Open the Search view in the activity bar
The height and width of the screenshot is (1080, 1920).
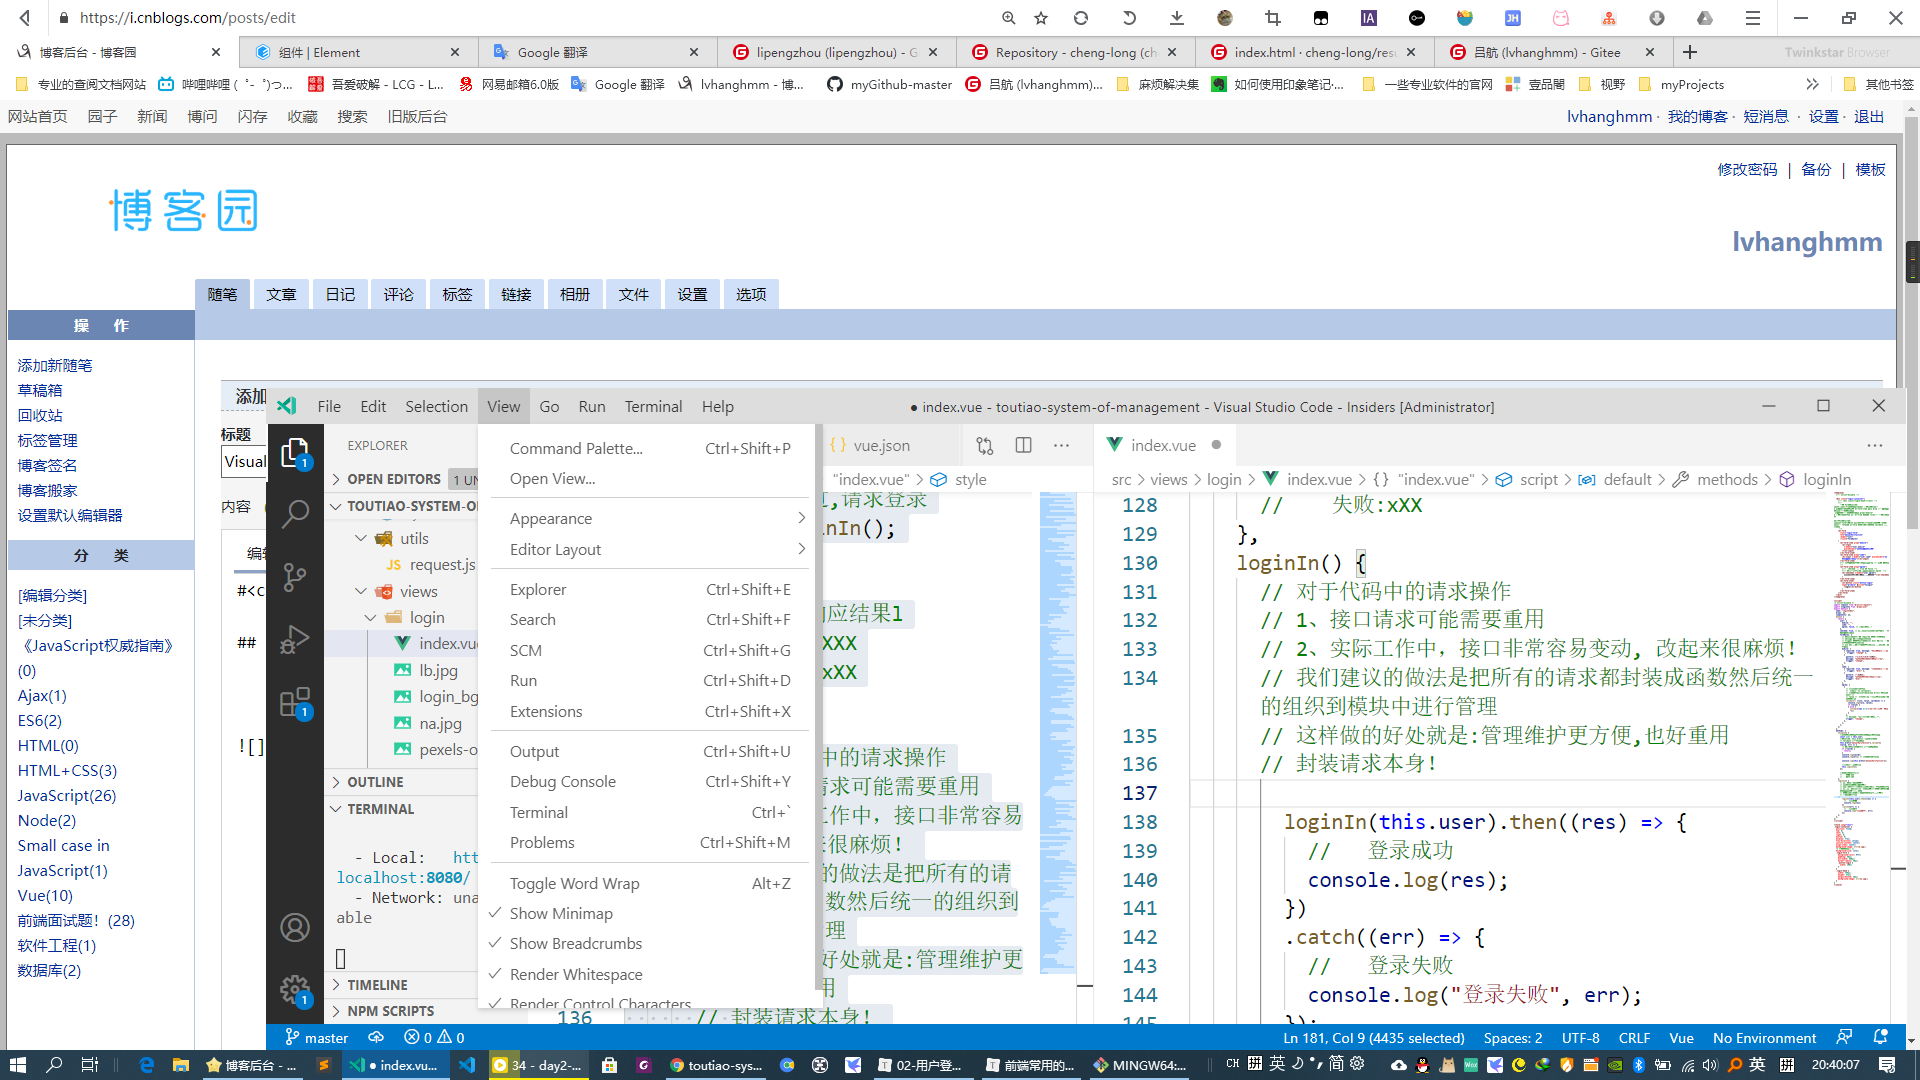click(295, 514)
